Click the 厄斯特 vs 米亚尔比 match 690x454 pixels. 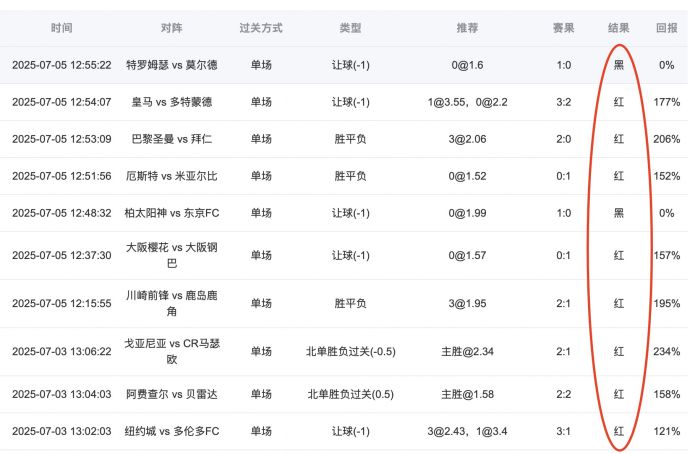pyautogui.click(x=171, y=176)
